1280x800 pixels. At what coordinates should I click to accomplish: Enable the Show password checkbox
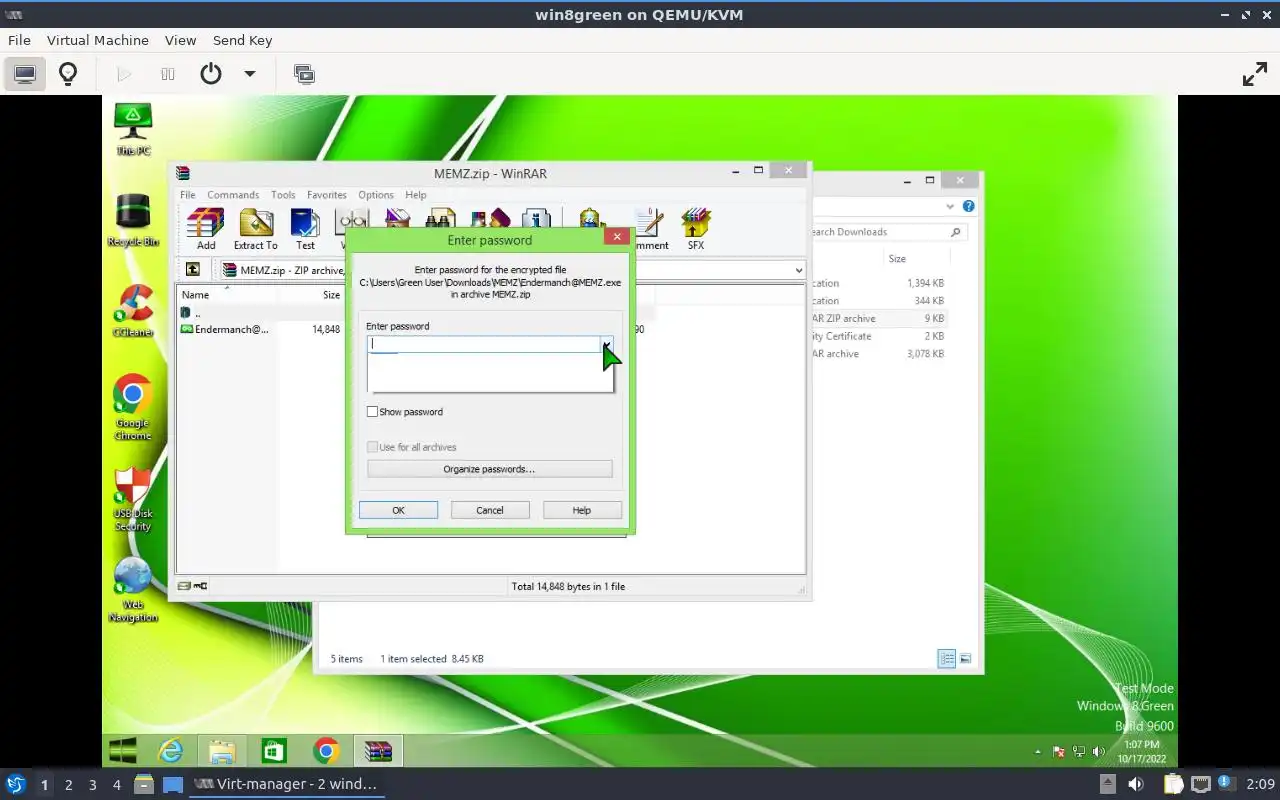click(x=372, y=412)
